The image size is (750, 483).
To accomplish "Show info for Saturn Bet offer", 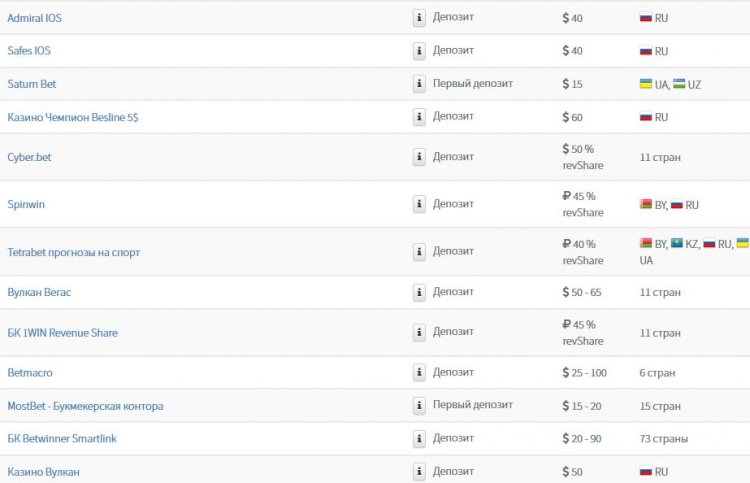I will 419,84.
